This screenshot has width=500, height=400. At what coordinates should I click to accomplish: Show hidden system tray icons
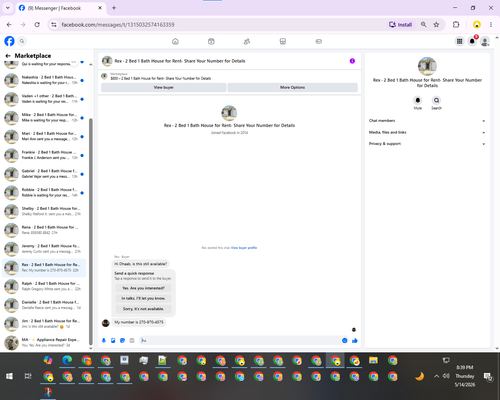[436, 376]
